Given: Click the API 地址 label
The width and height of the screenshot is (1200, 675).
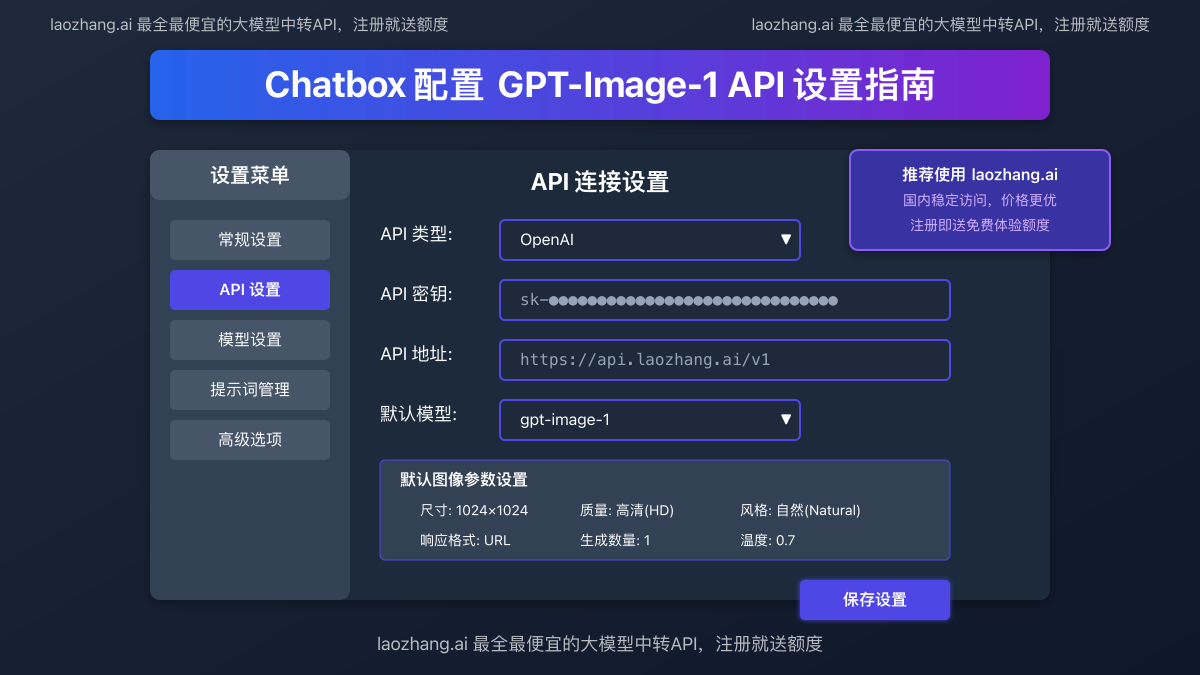Looking at the screenshot, I should [417, 354].
